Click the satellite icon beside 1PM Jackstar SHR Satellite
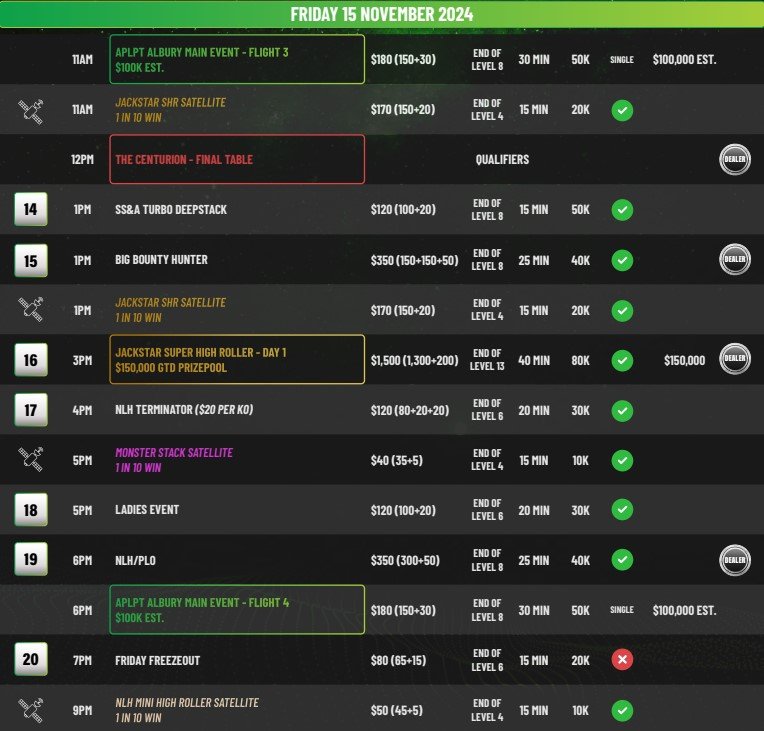Image resolution: width=764 pixels, height=731 pixels. coord(30,310)
